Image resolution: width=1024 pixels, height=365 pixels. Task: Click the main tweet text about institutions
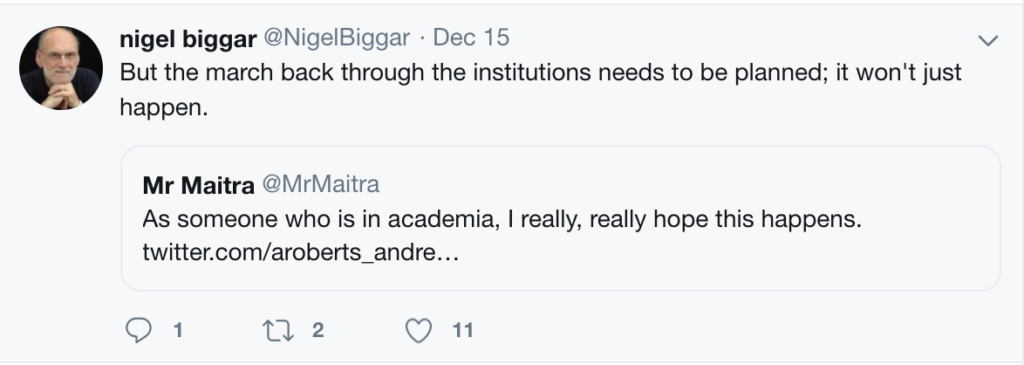[541, 89]
